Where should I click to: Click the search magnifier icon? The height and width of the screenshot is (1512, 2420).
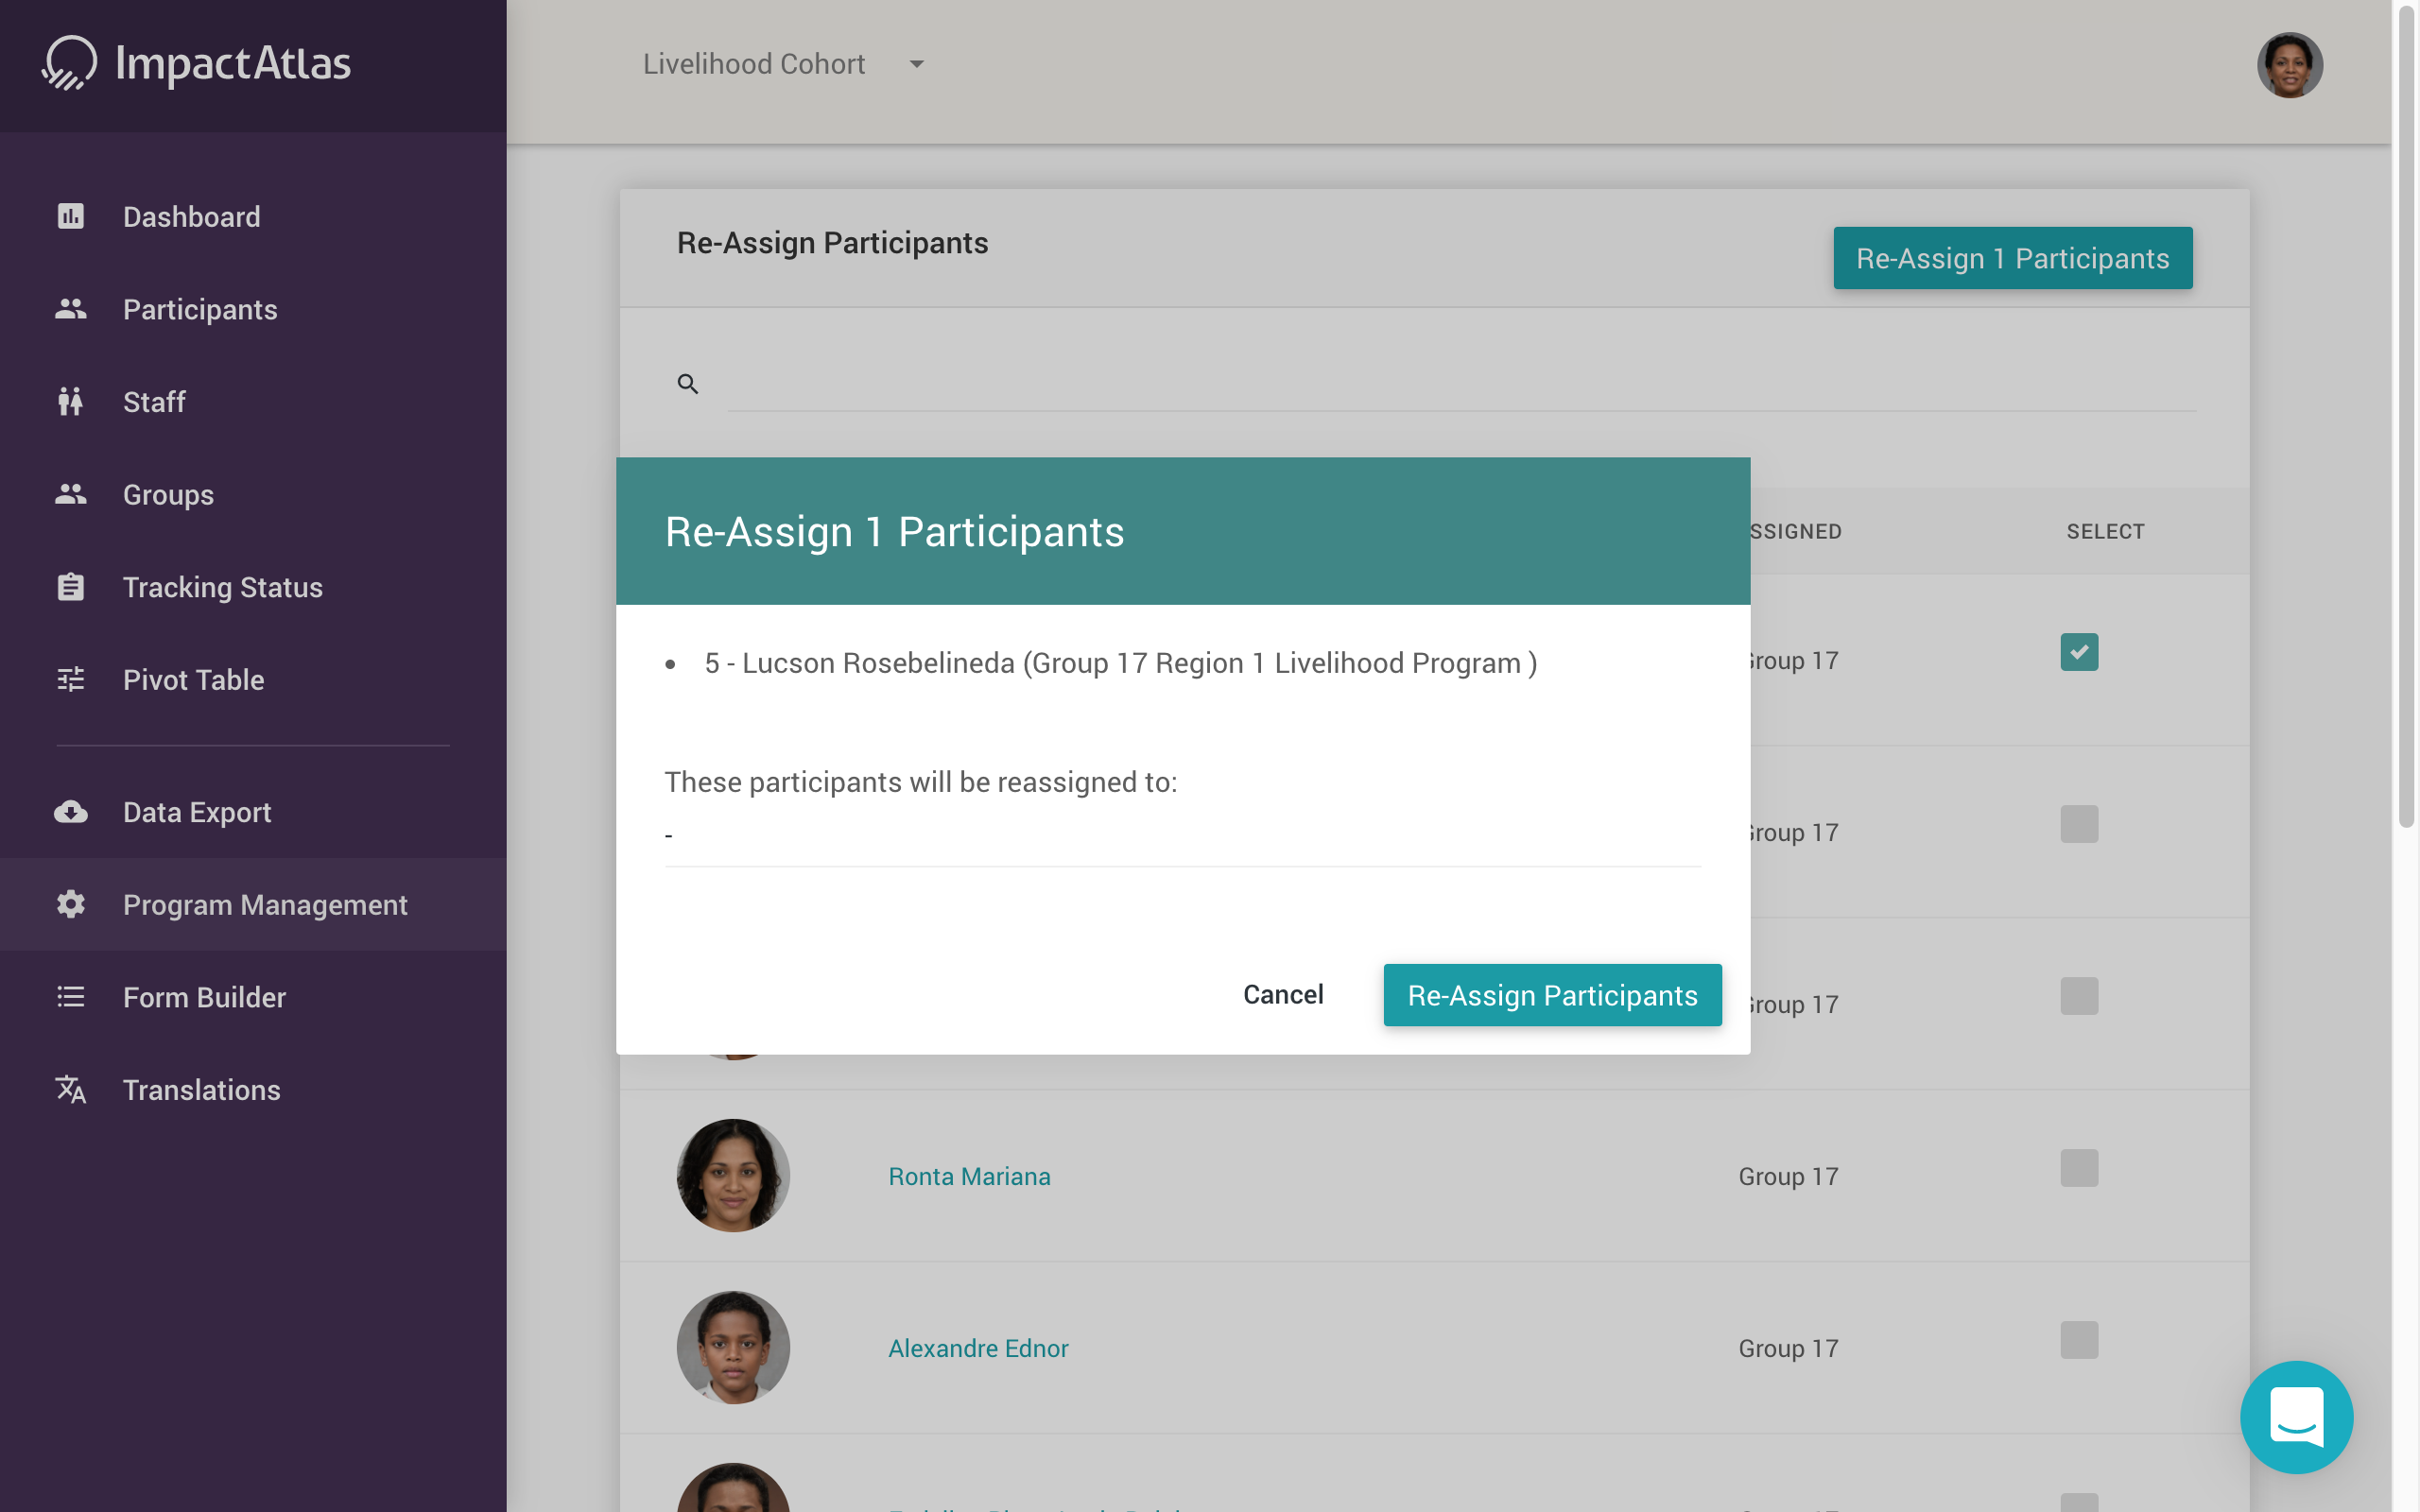click(x=687, y=384)
